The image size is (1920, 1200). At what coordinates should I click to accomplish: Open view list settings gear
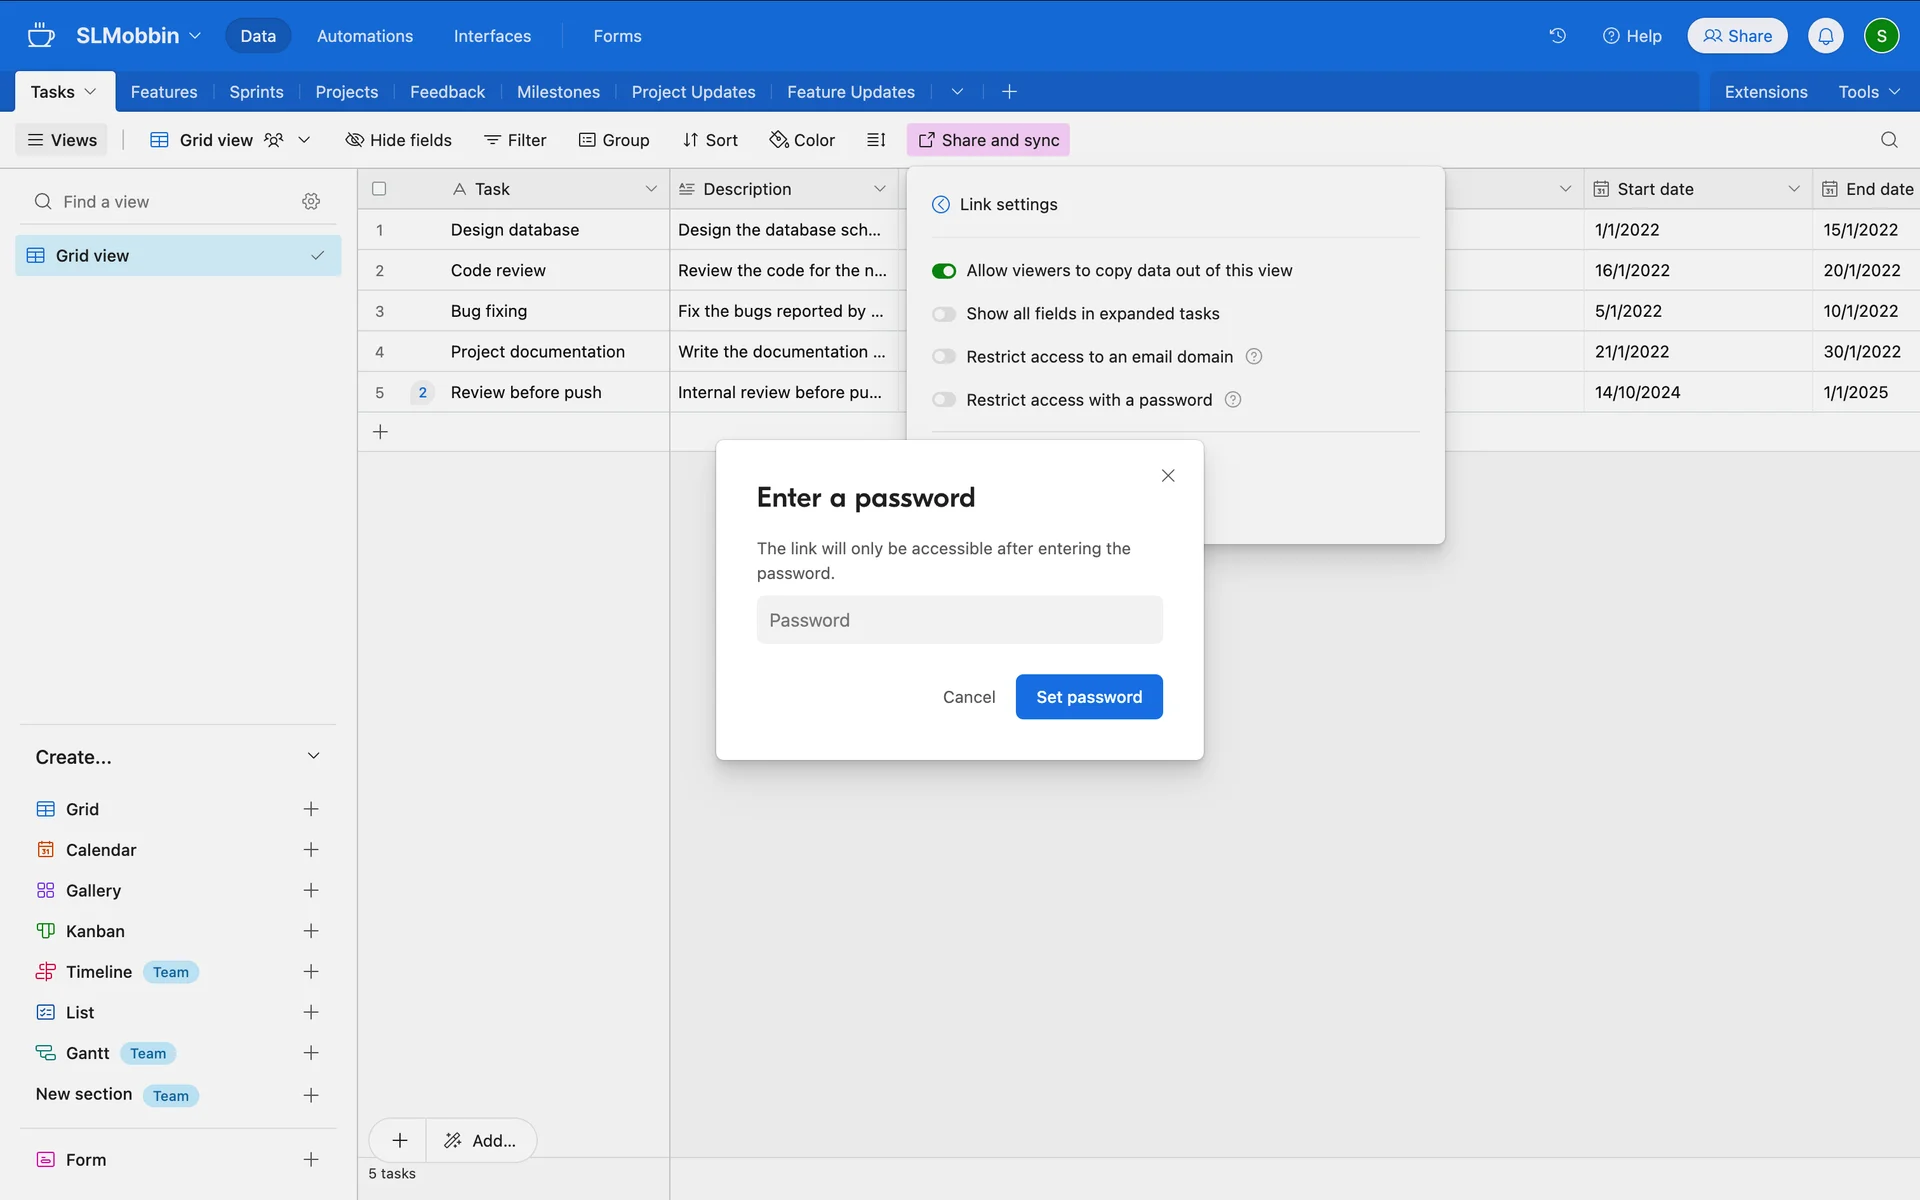pyautogui.click(x=311, y=202)
